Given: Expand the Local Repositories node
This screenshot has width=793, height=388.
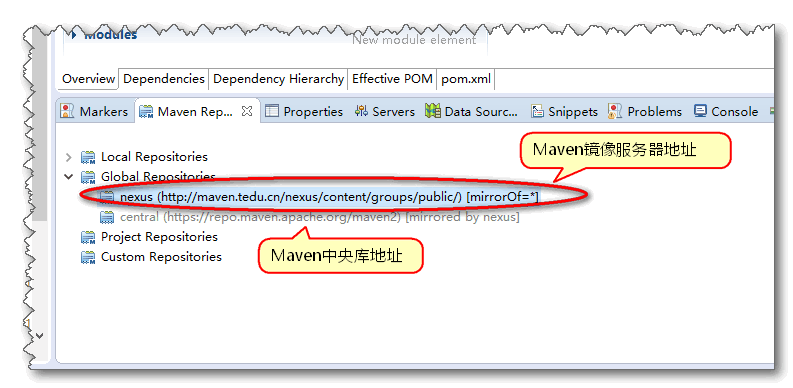Looking at the screenshot, I should click(69, 157).
